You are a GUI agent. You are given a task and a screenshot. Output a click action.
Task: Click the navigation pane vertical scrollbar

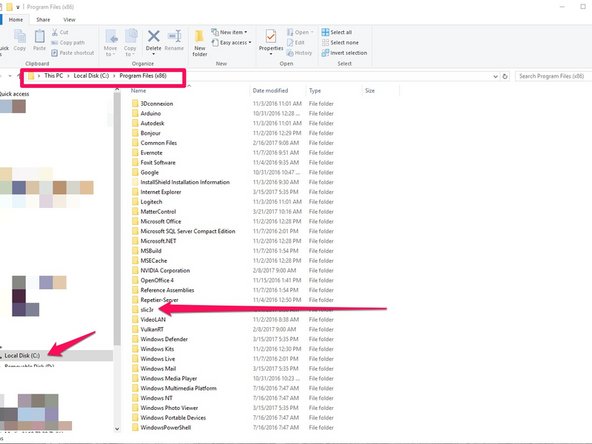coord(117,219)
